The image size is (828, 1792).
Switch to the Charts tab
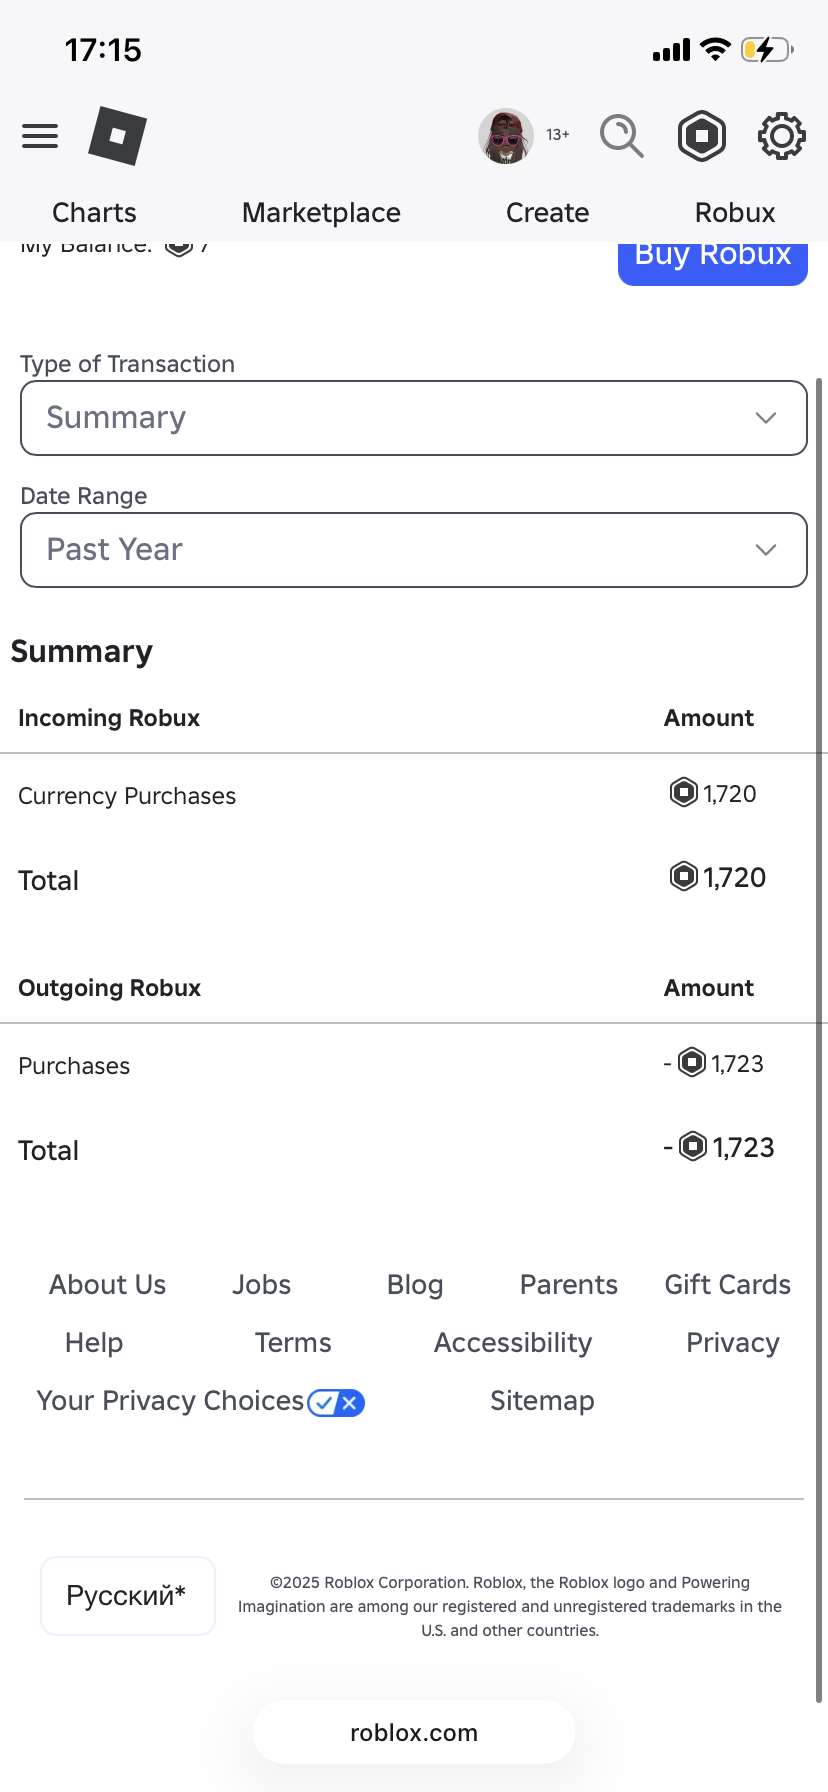coord(94,213)
